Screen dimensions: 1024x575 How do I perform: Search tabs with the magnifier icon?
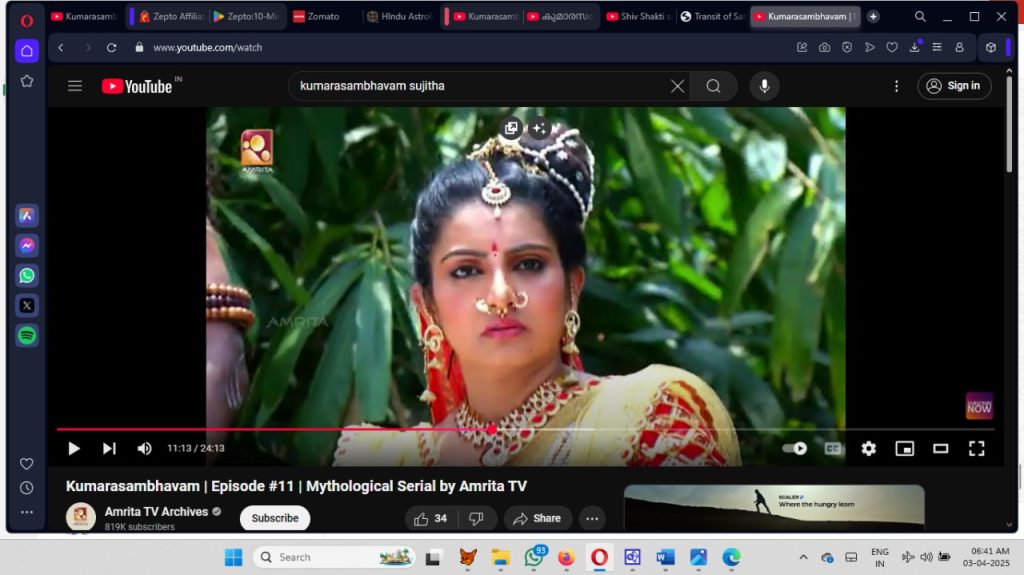point(920,16)
